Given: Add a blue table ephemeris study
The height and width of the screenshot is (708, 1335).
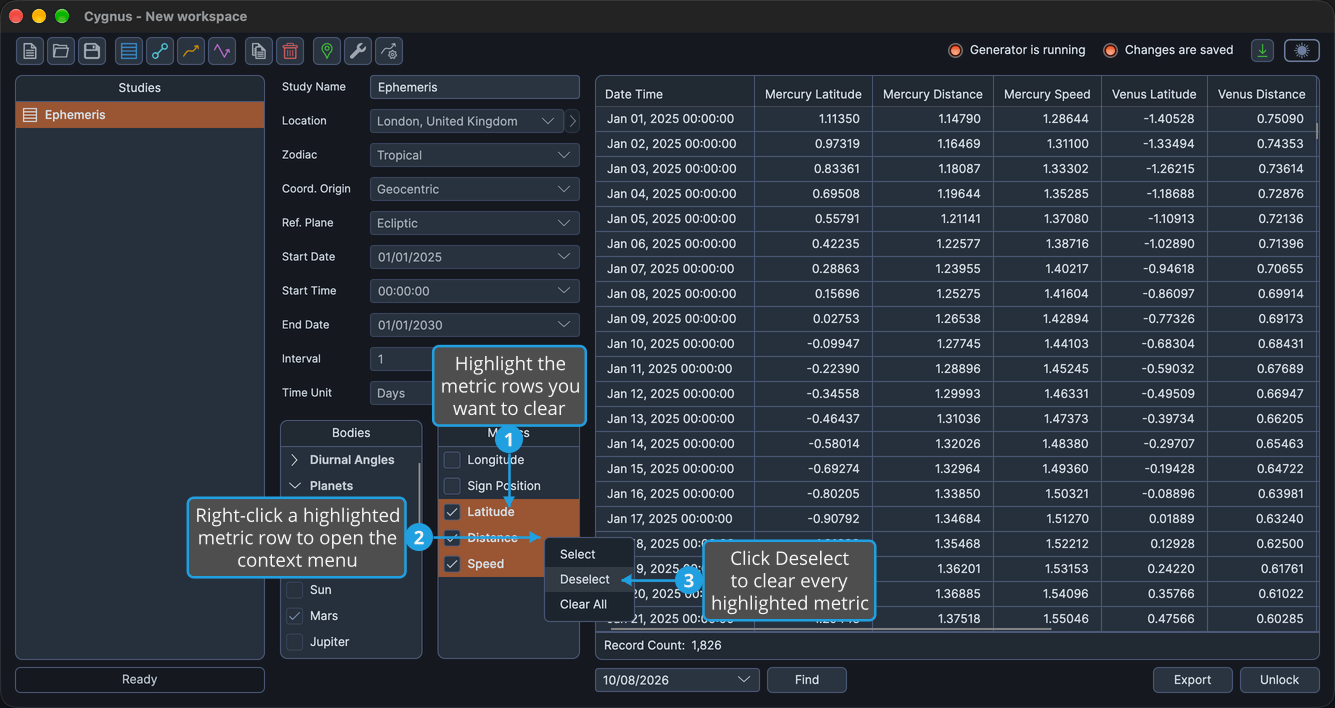Looking at the screenshot, I should pos(128,51).
